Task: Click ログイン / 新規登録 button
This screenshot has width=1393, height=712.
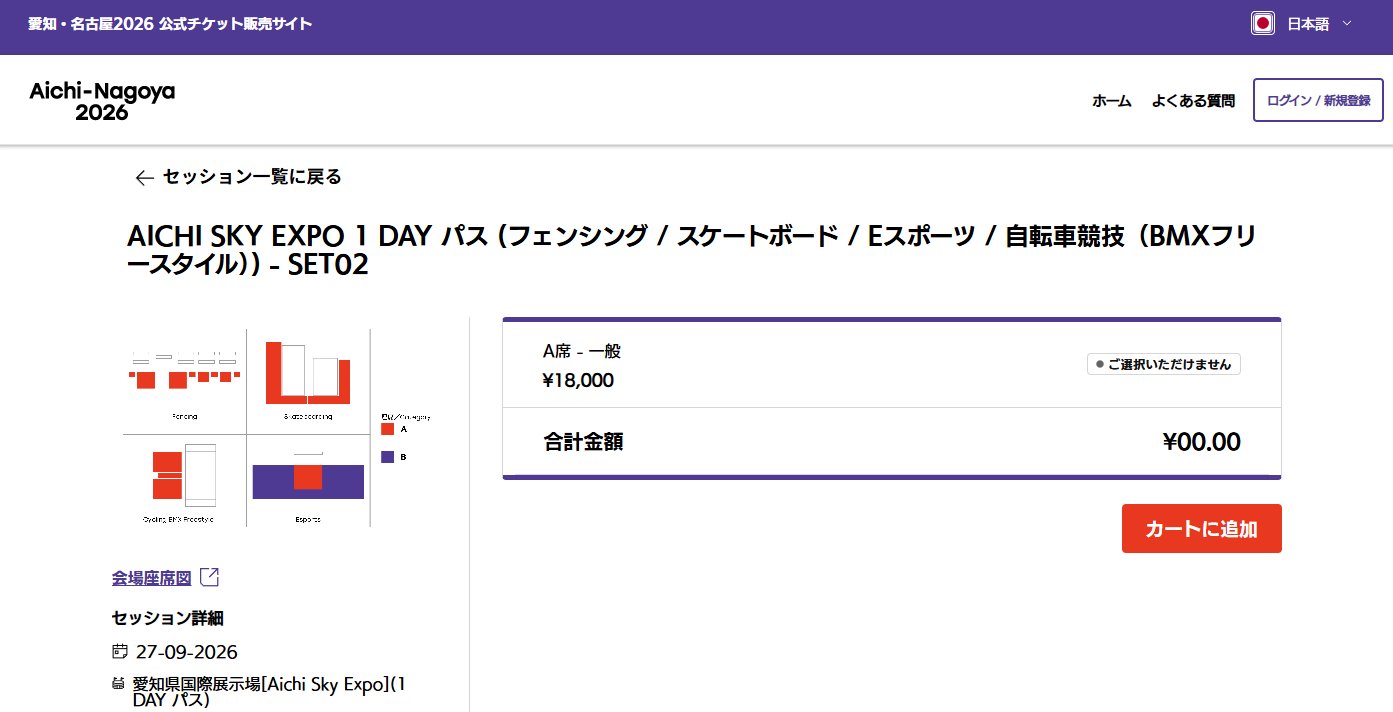Action: click(1318, 101)
